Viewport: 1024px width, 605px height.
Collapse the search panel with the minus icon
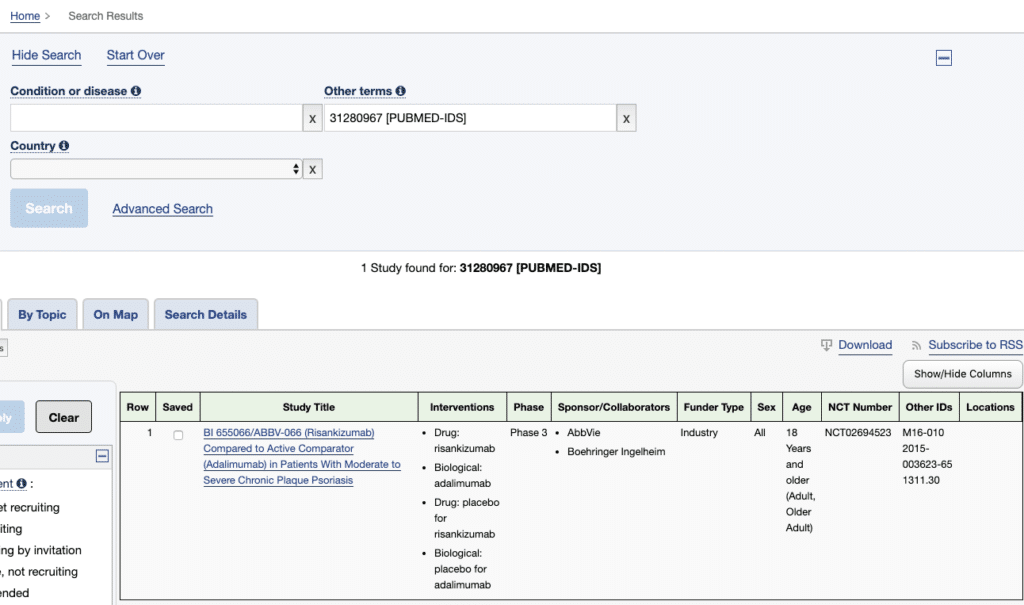pyautogui.click(x=944, y=58)
